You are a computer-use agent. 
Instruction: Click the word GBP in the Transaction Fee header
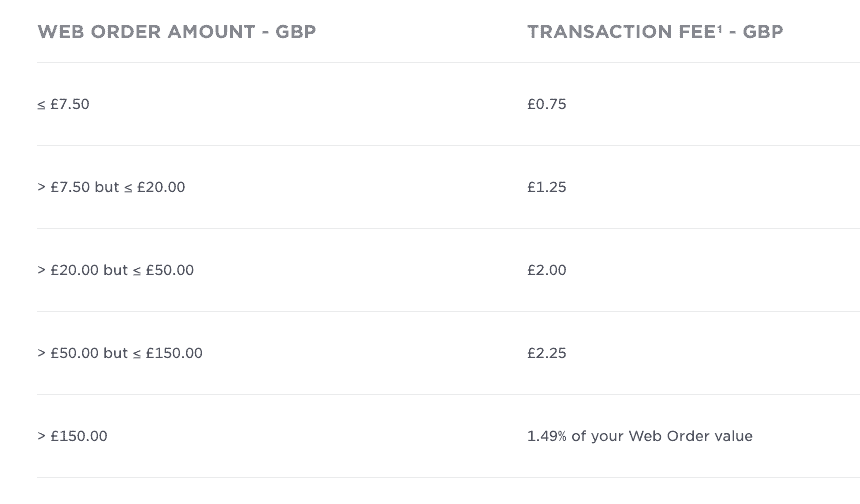pos(763,32)
